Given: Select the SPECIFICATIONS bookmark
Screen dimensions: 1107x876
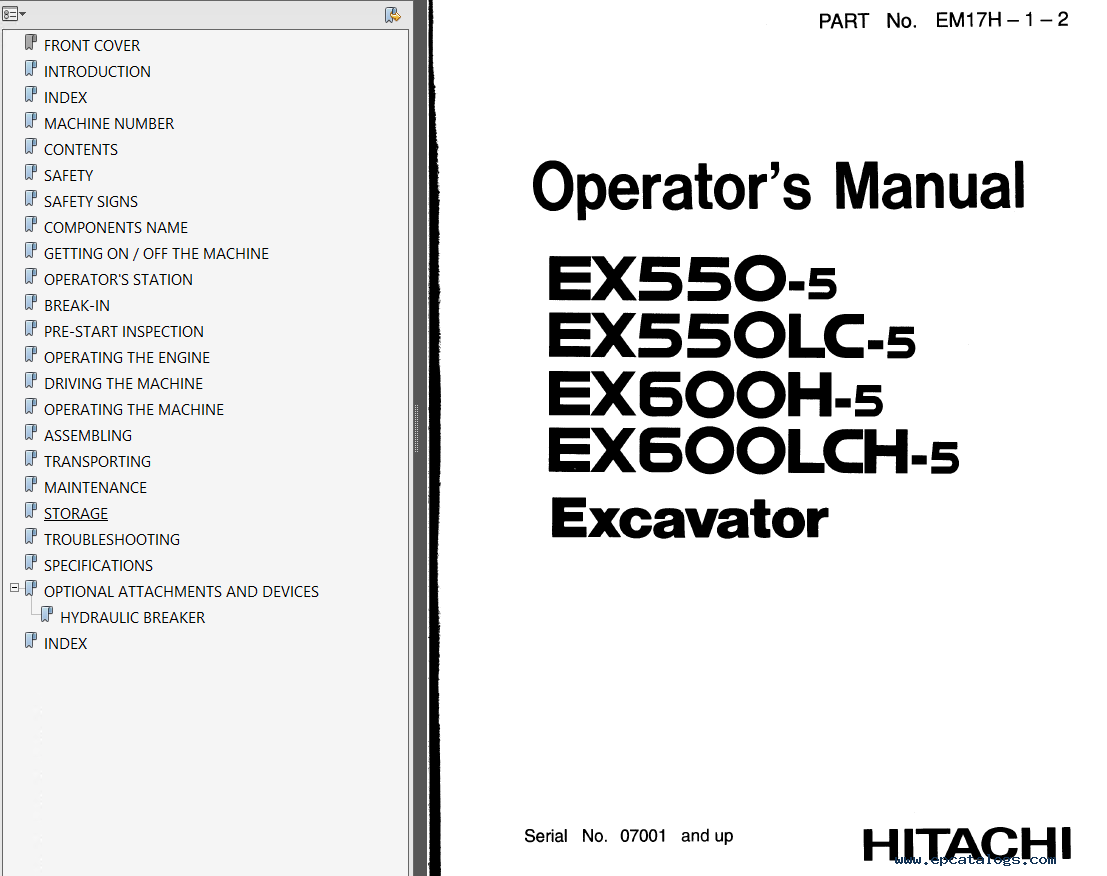Looking at the screenshot, I should pos(99,566).
